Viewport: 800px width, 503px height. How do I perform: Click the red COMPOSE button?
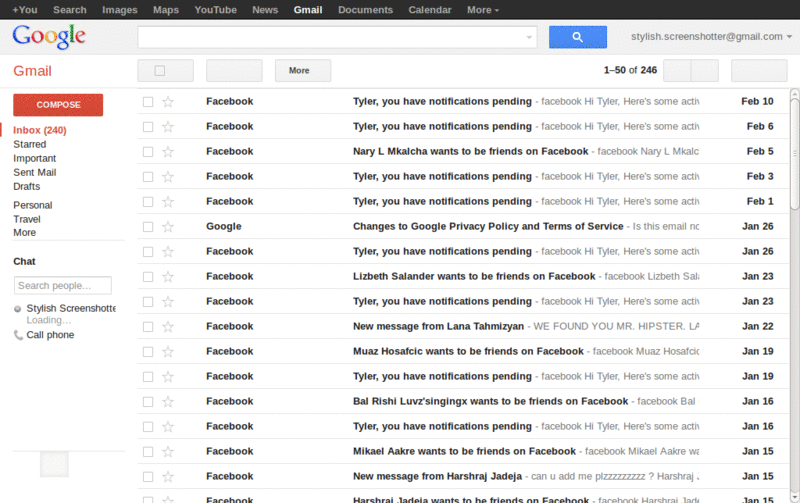coord(58,105)
